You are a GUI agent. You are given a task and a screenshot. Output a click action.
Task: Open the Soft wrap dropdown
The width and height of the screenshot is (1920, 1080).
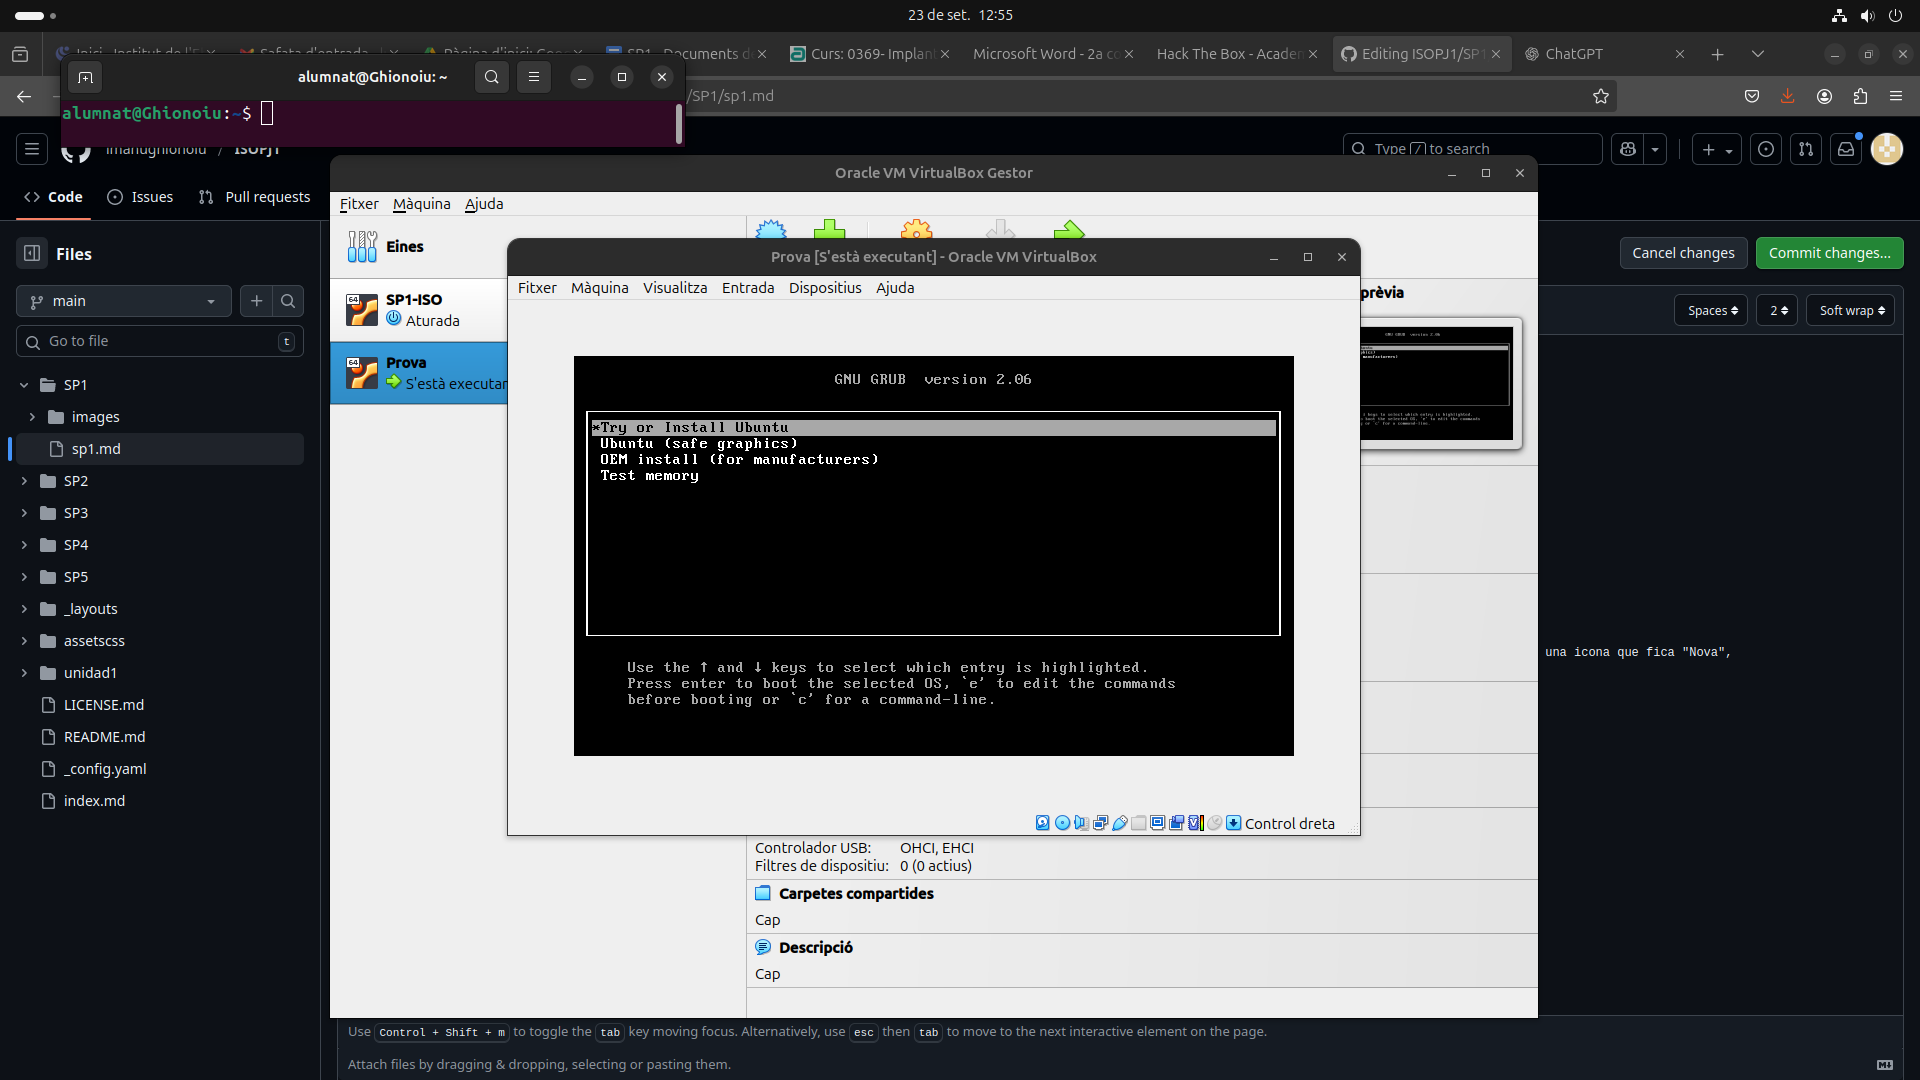pyautogui.click(x=1851, y=311)
